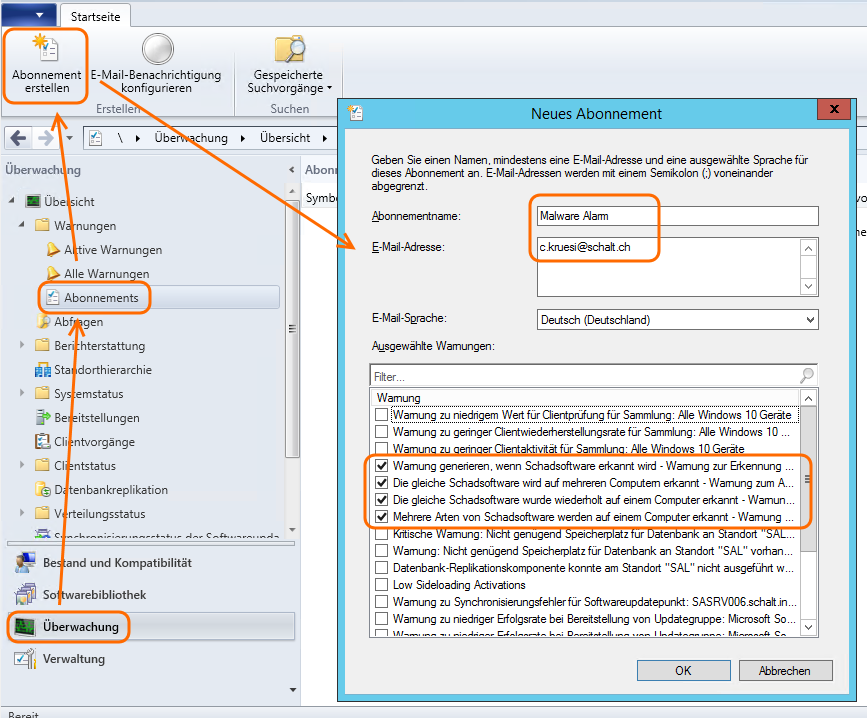Viewport: 867px width, 718px height.
Task: Select Verwaltung workspace in navigation pane
Action: [x=73, y=659]
